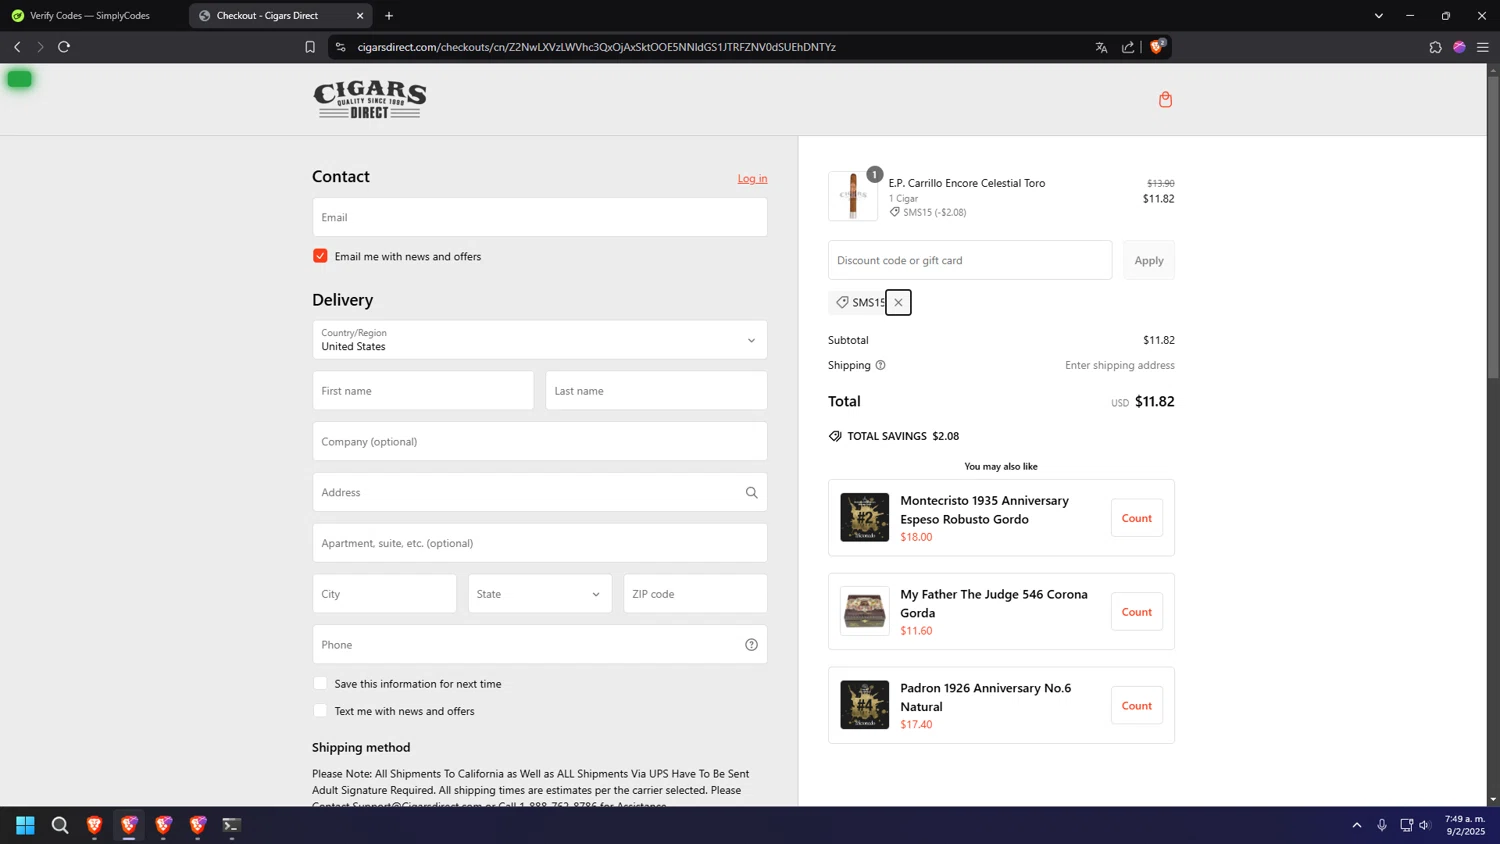This screenshot has width=1500, height=844.
Task: View site information icon in address bar
Action: pos(340,47)
